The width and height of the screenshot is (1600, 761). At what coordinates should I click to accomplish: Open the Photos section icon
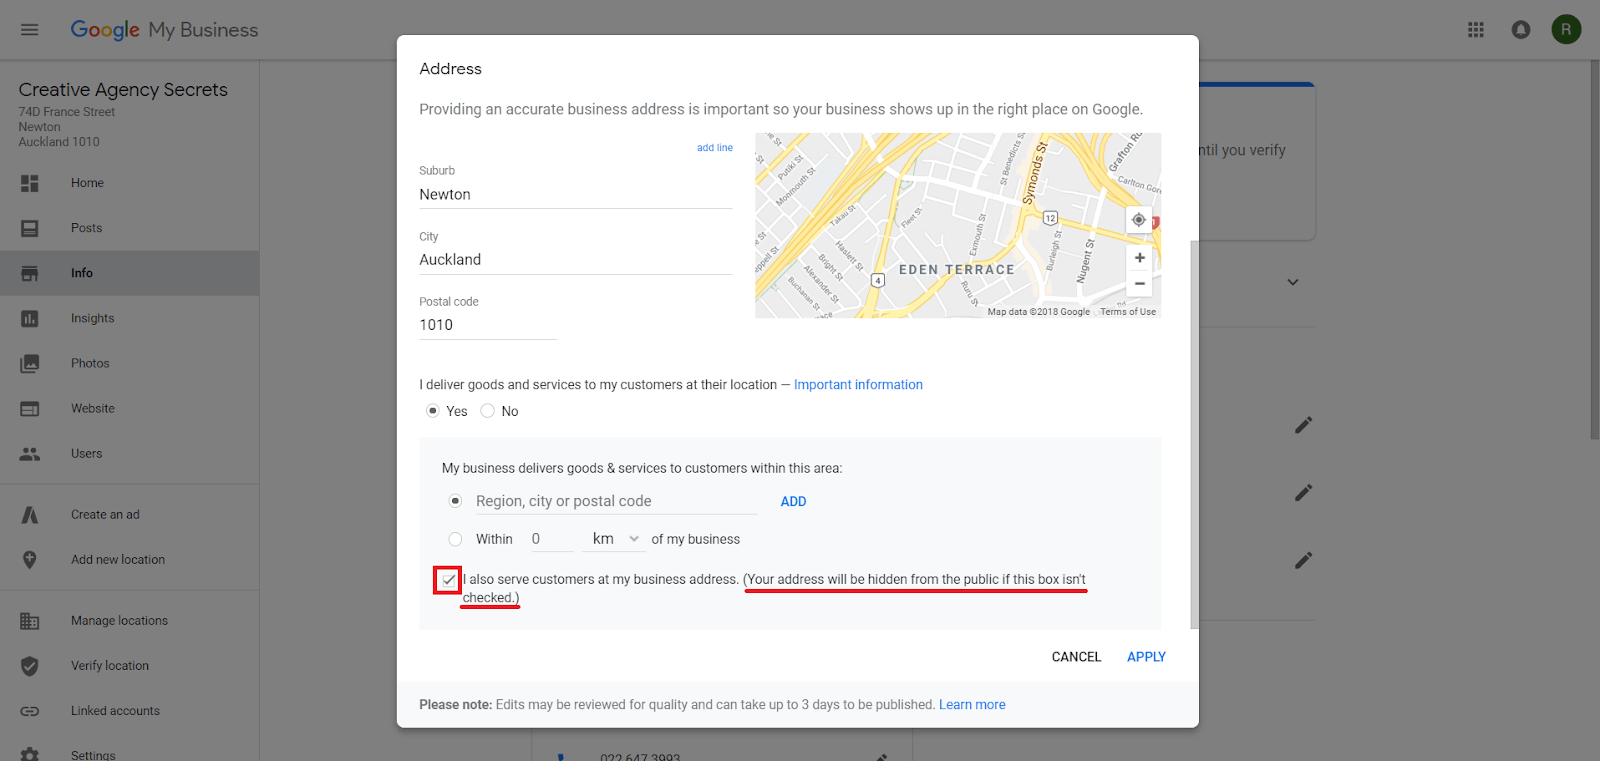(x=30, y=362)
